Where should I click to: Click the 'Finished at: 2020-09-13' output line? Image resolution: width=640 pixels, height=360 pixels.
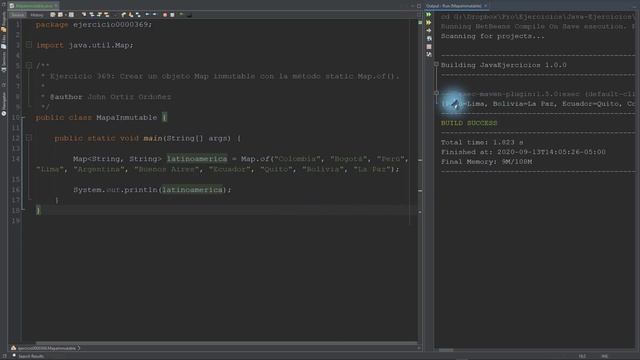[523, 152]
